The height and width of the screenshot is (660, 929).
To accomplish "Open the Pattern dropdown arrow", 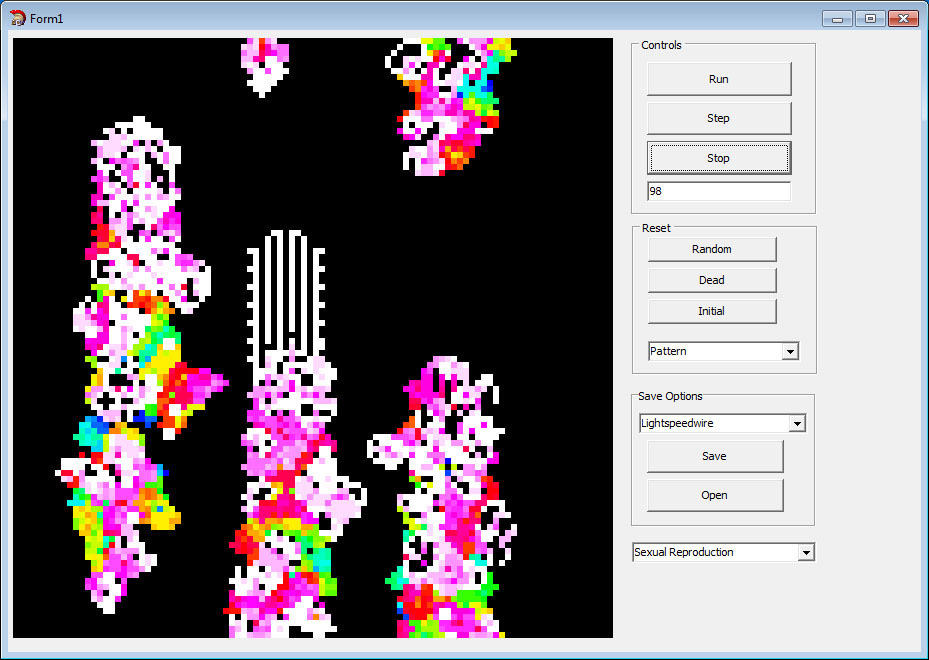I will (x=790, y=351).
